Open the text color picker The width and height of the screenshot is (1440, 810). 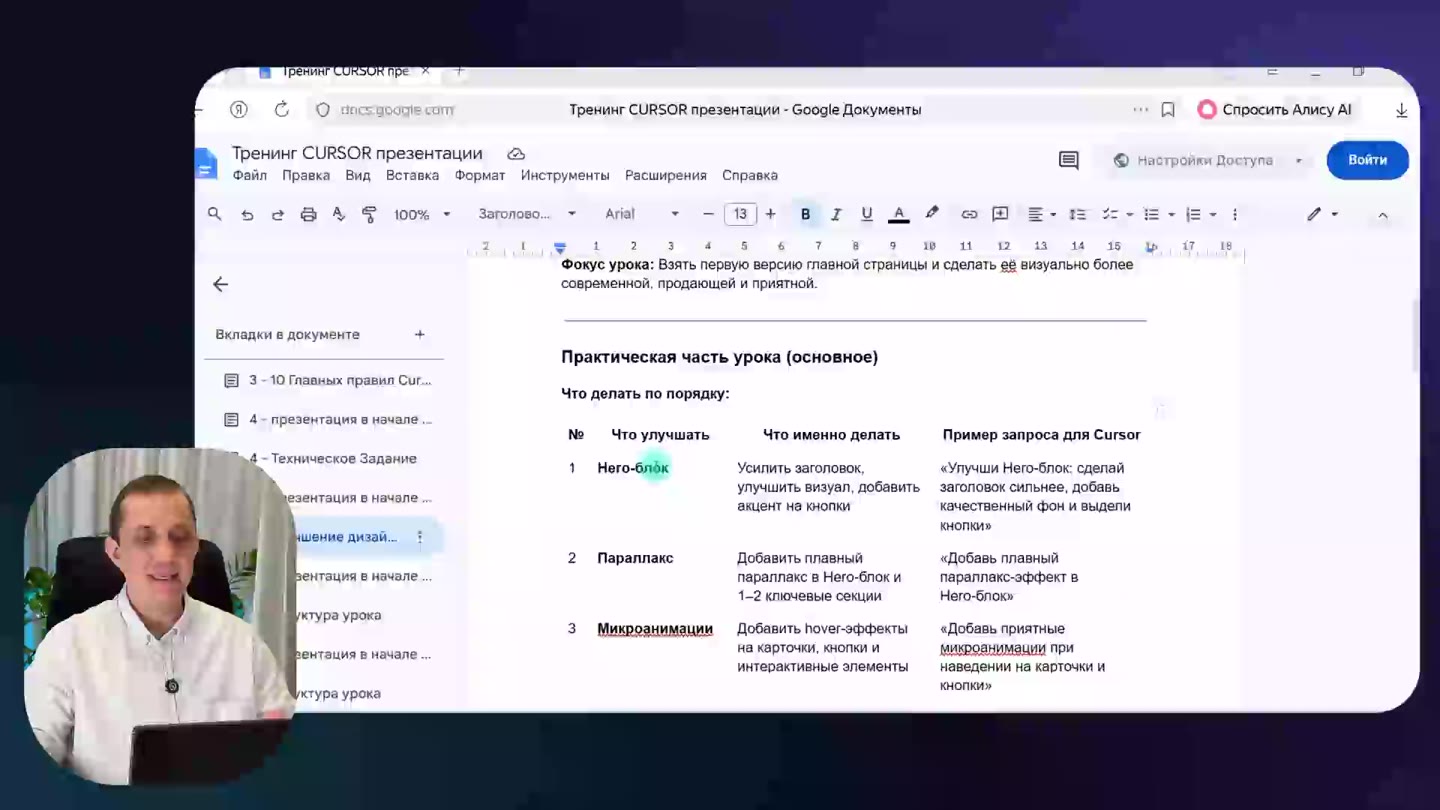899,214
